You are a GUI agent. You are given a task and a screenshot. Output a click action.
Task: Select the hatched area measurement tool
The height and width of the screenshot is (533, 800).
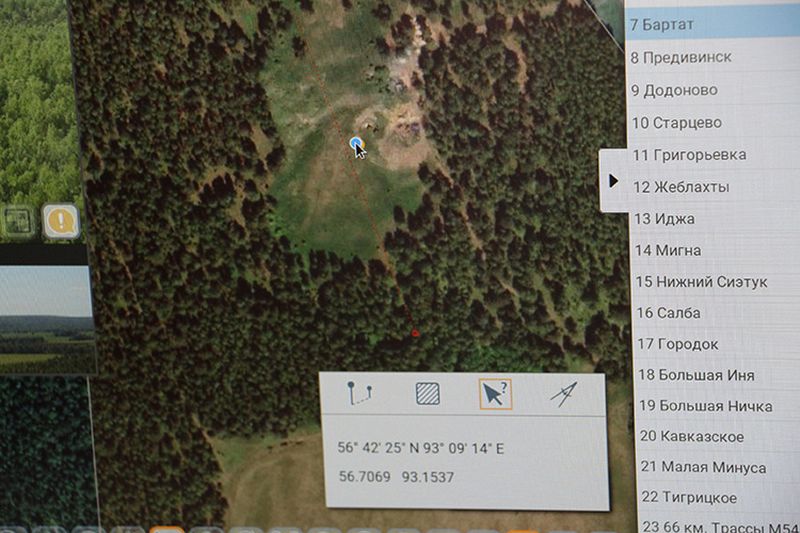pos(428,393)
